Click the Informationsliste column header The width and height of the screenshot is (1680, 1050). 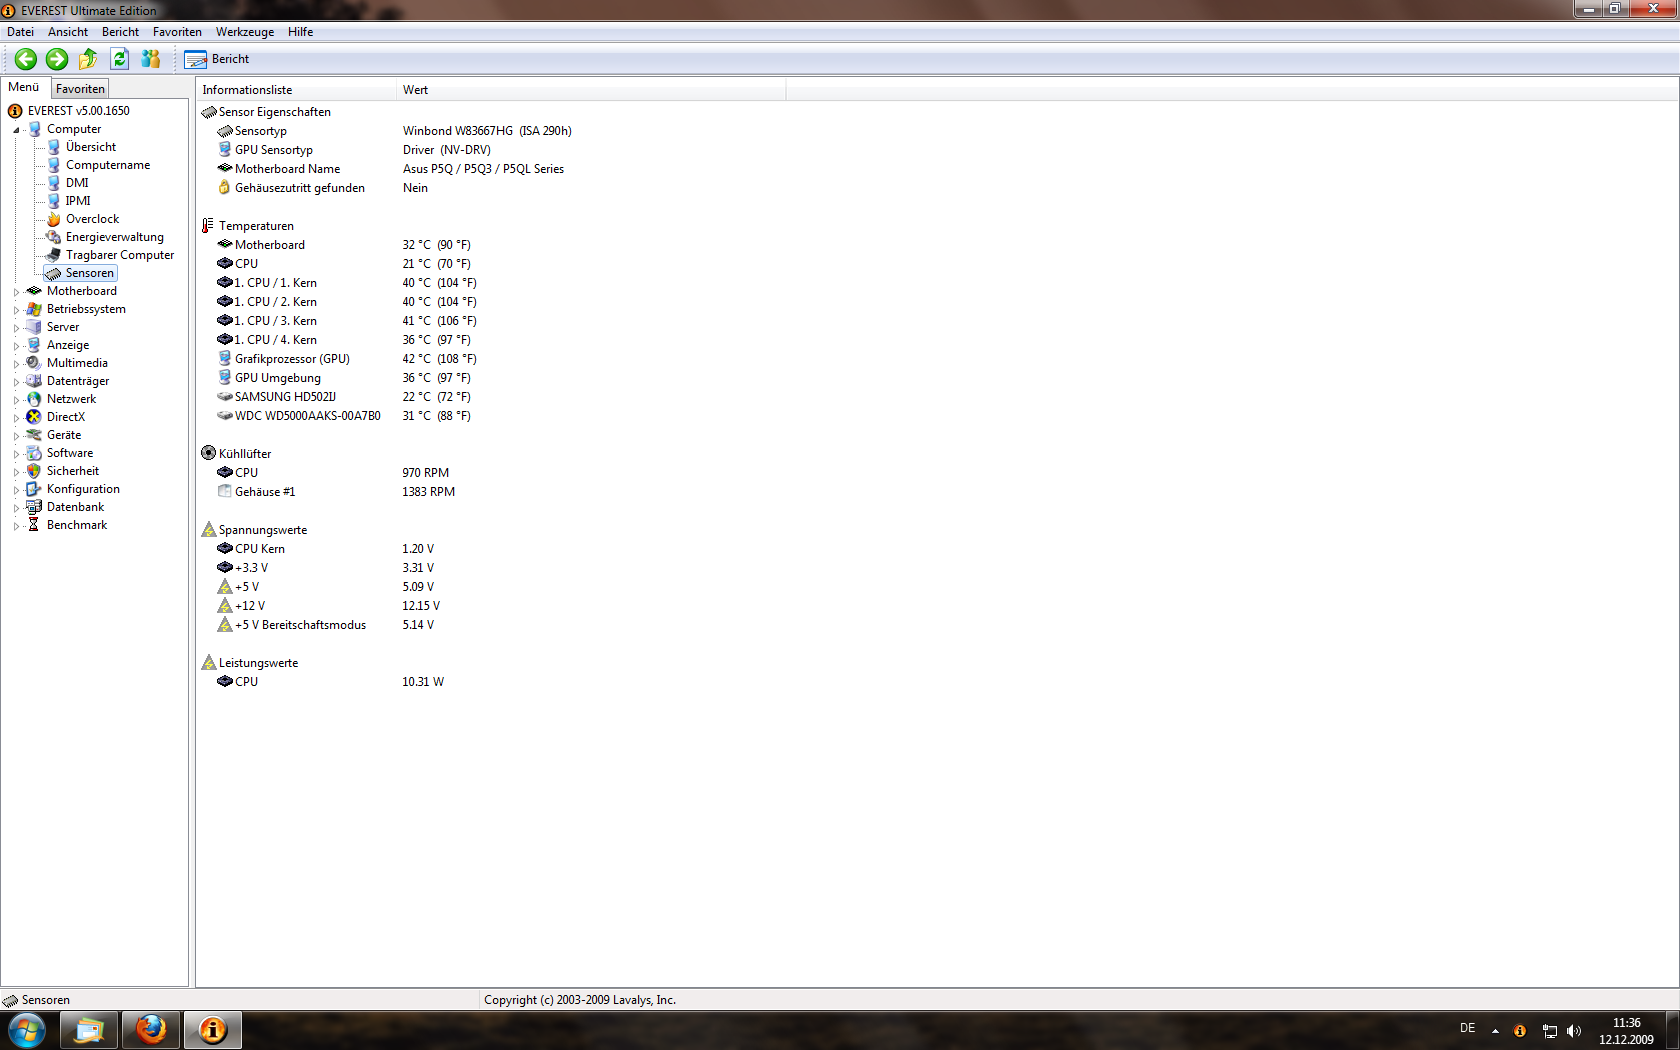pyautogui.click(x=296, y=90)
